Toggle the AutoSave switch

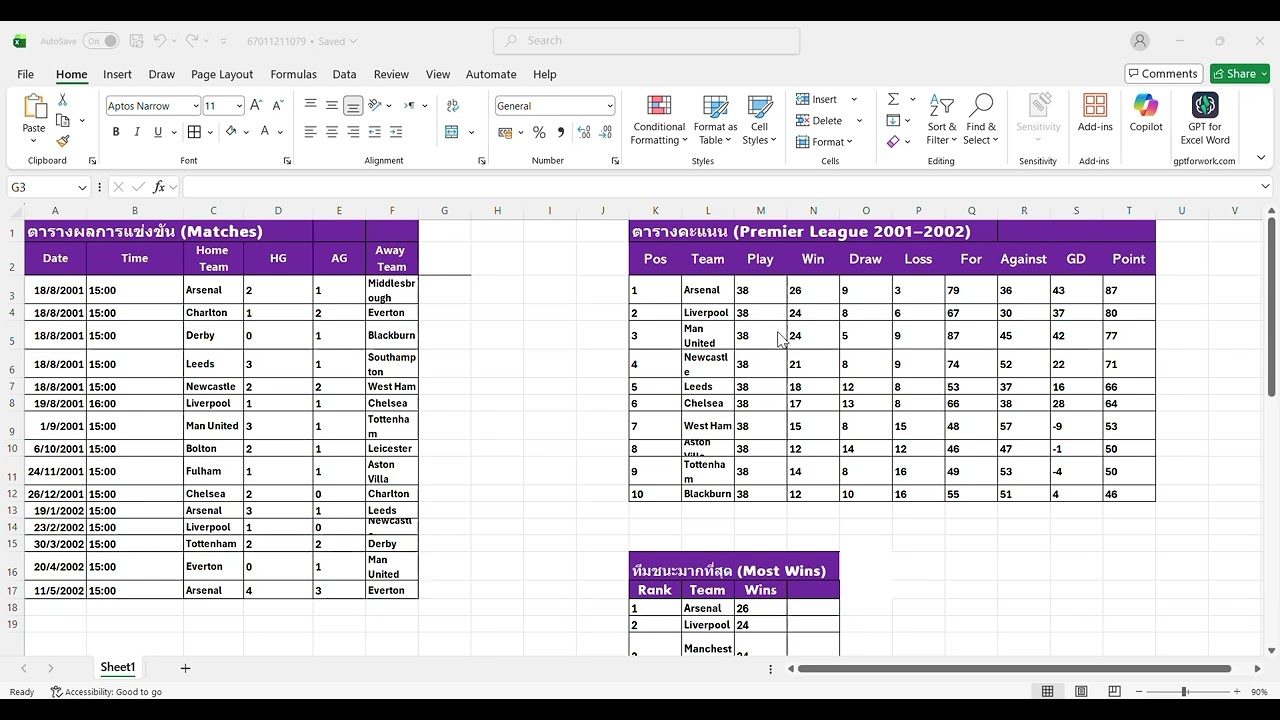pos(101,41)
